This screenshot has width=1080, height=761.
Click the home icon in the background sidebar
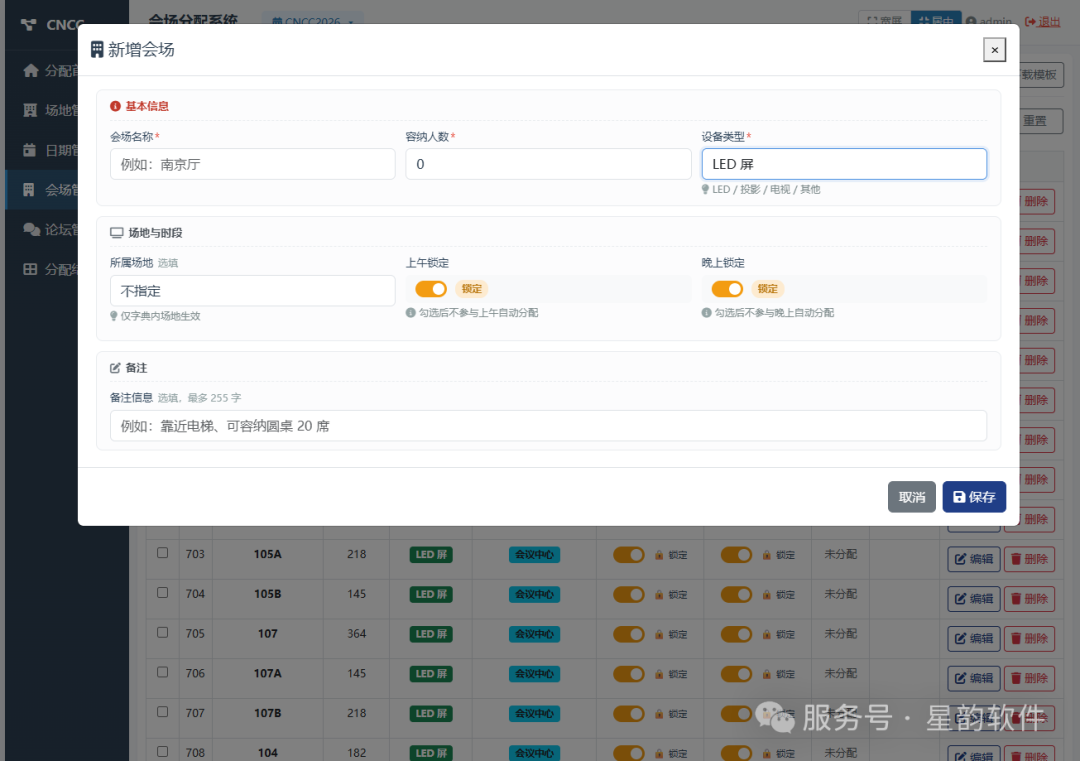click(30, 70)
